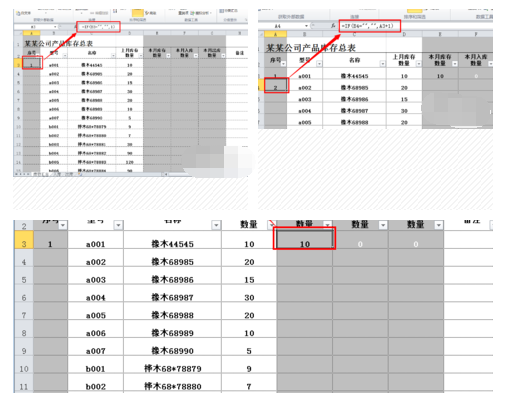The height and width of the screenshot is (393, 509).
Task: Click cell 榉木68*78879 in the enlarged sheet
Action: [x=172, y=364]
